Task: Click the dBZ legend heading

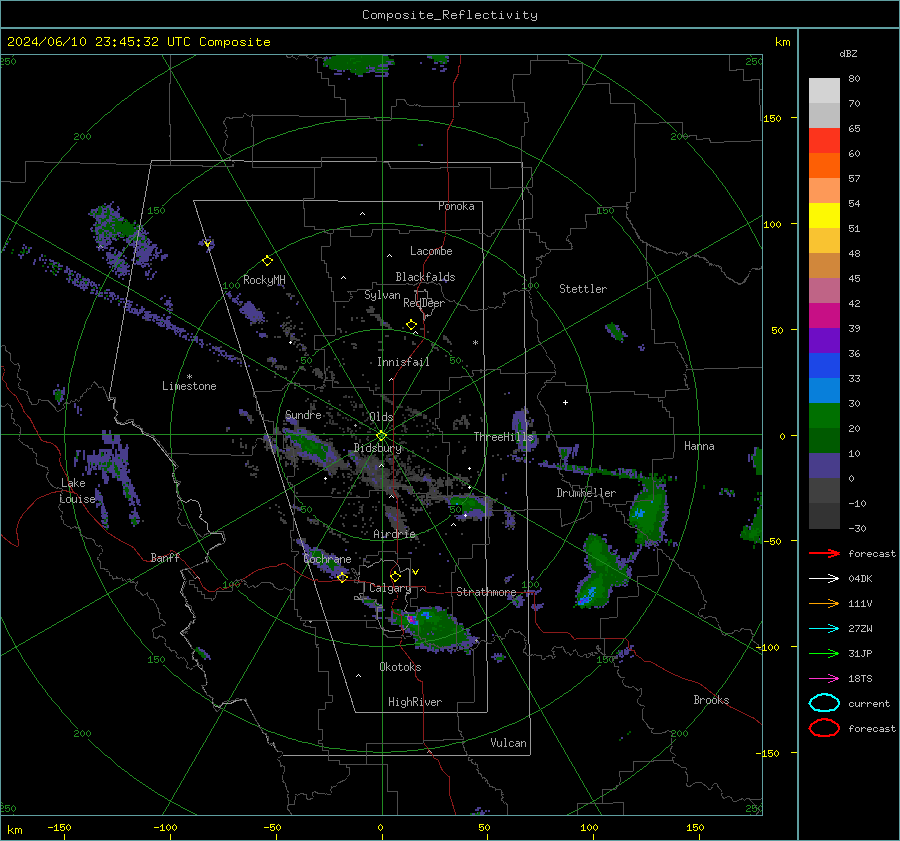Action: (848, 53)
